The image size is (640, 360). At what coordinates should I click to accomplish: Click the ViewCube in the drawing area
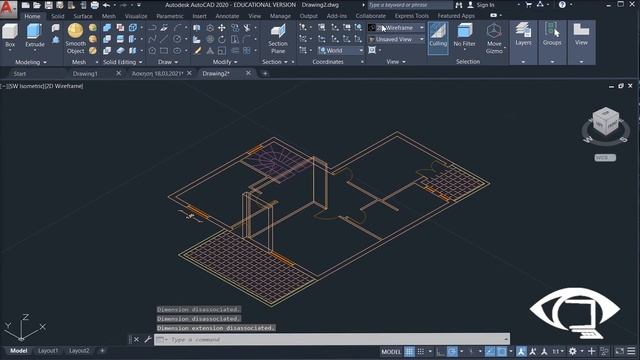click(x=606, y=121)
